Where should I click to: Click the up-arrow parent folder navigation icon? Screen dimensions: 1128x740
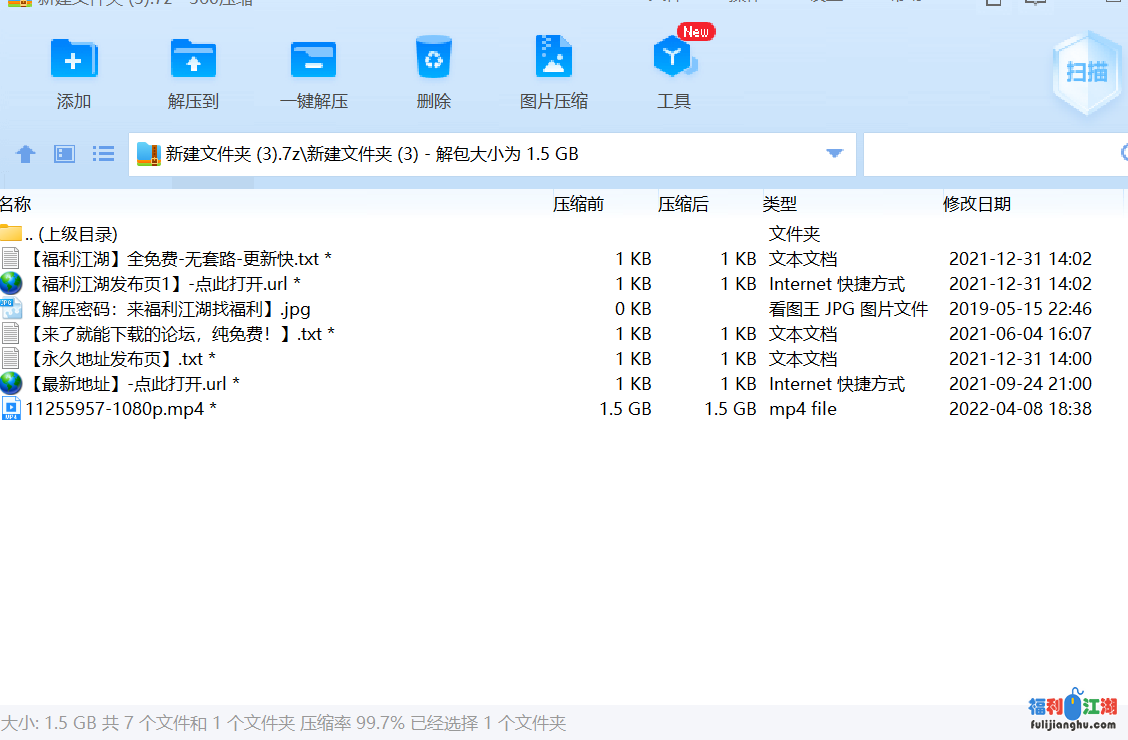click(25, 154)
